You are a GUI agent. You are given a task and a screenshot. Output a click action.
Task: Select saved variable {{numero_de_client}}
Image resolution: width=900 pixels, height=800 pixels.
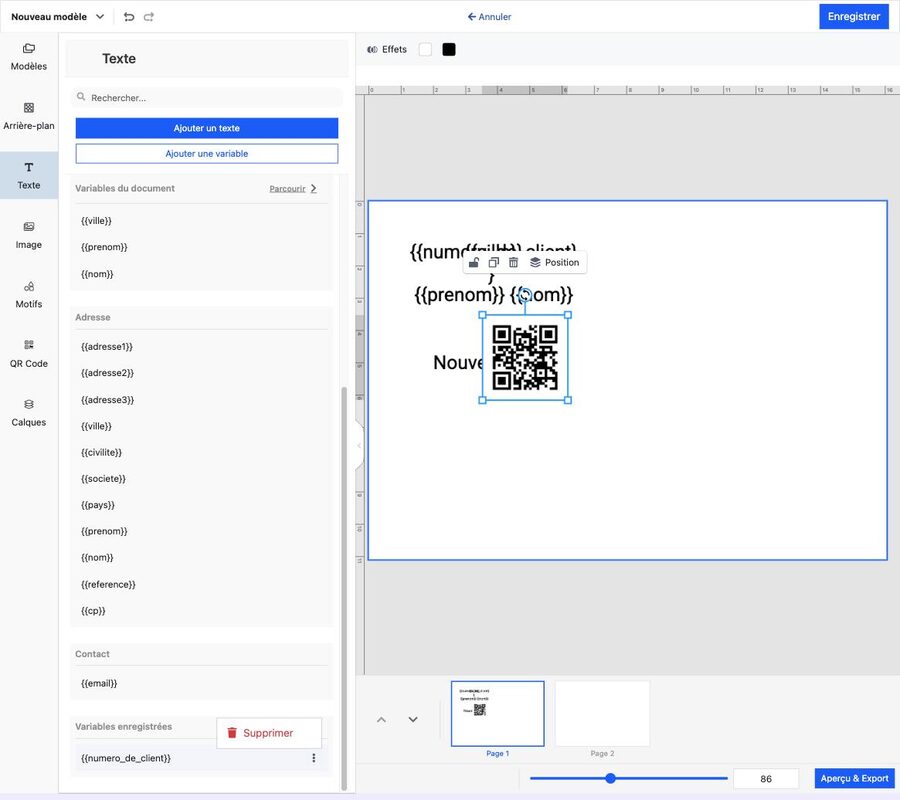coord(126,758)
